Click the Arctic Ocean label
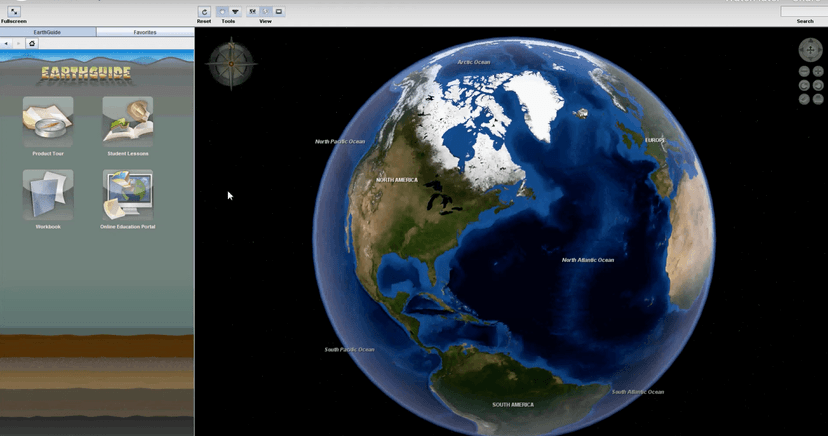 coord(474,62)
